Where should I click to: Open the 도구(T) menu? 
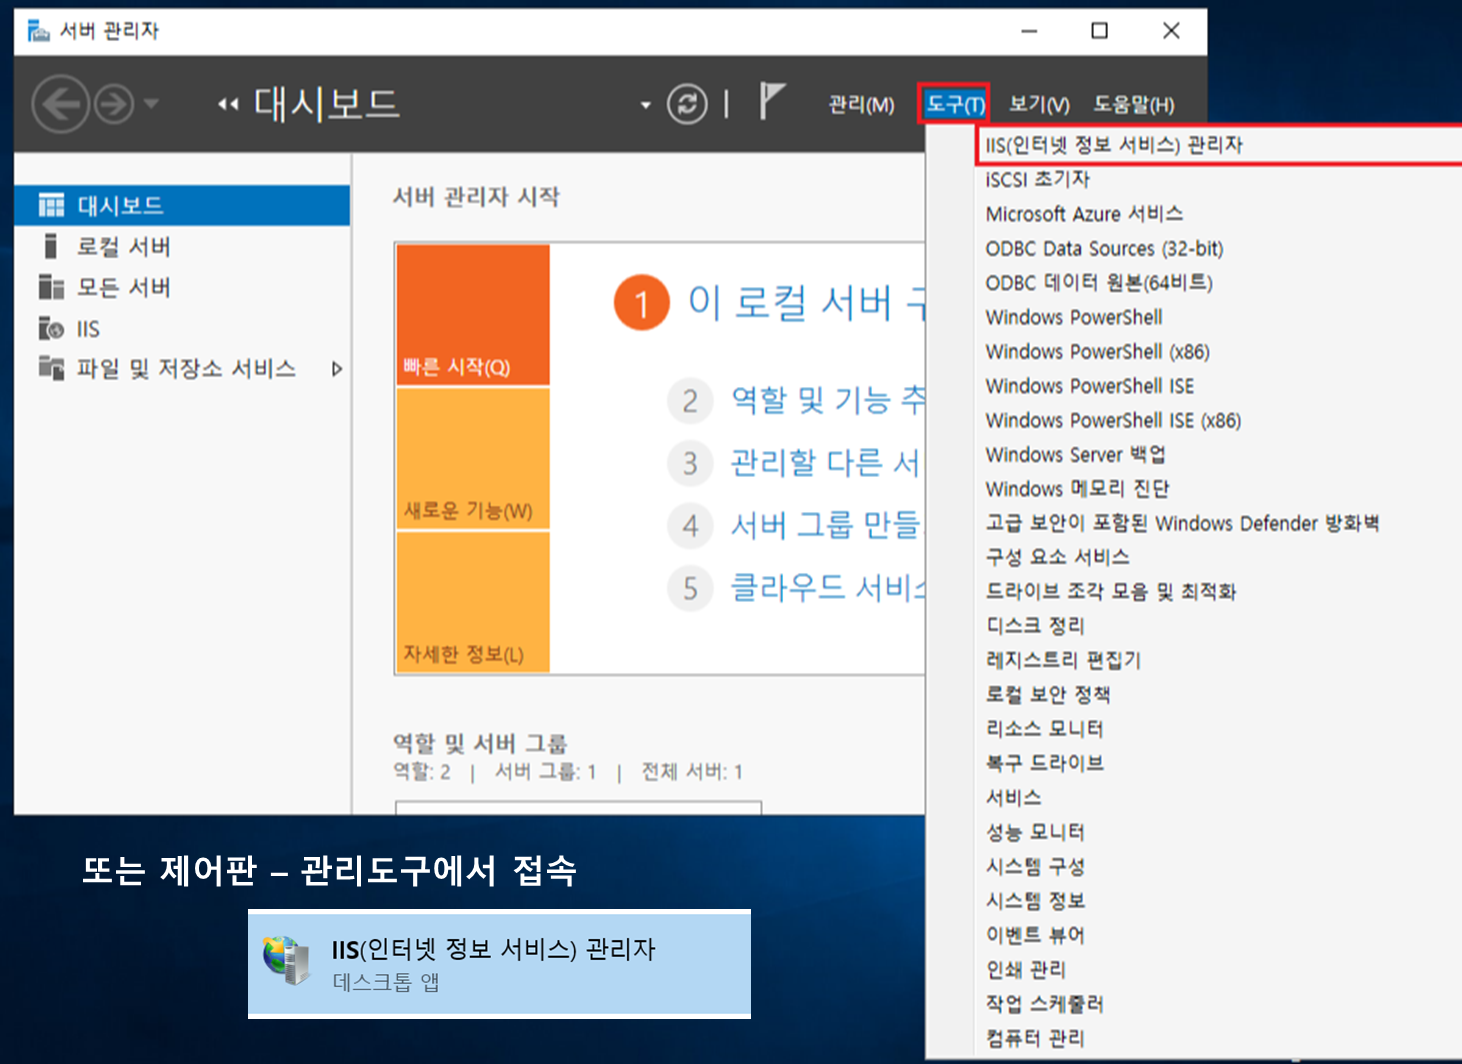coord(954,104)
